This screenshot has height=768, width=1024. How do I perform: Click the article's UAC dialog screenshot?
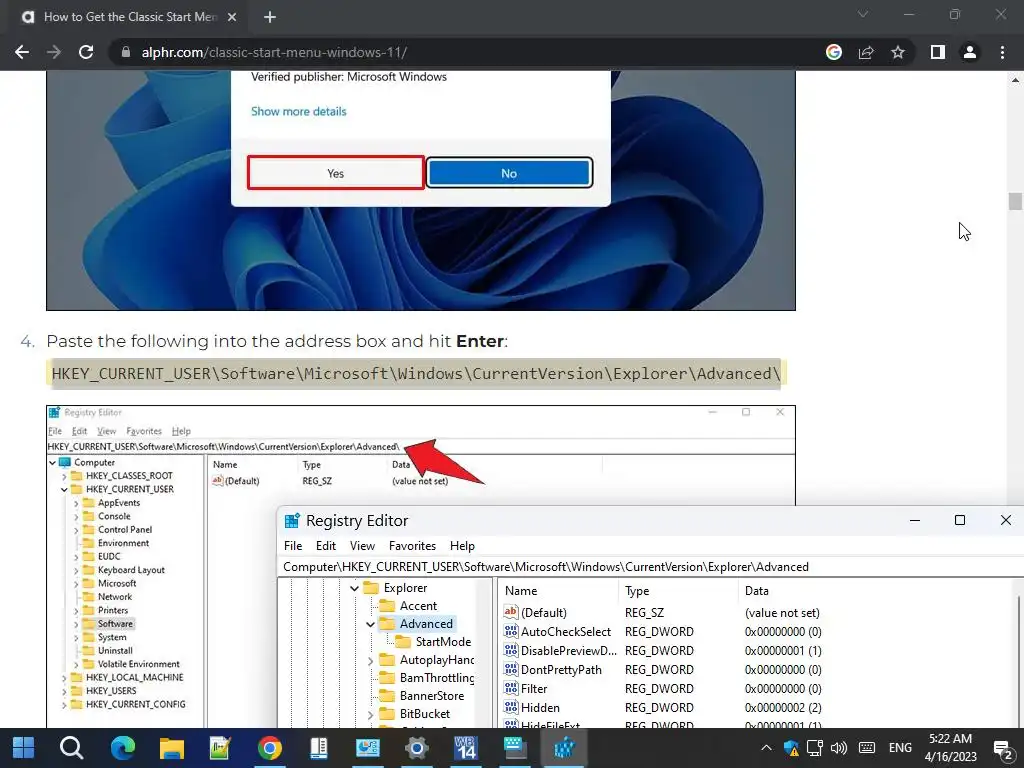point(421,190)
